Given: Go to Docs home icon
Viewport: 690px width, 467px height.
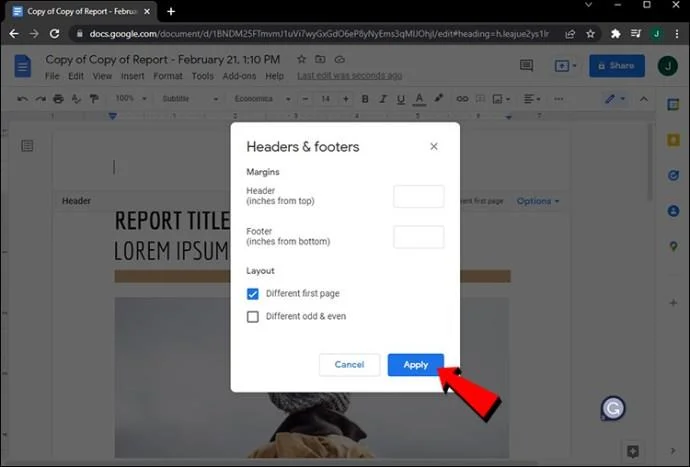Looking at the screenshot, I should pos(23,66).
